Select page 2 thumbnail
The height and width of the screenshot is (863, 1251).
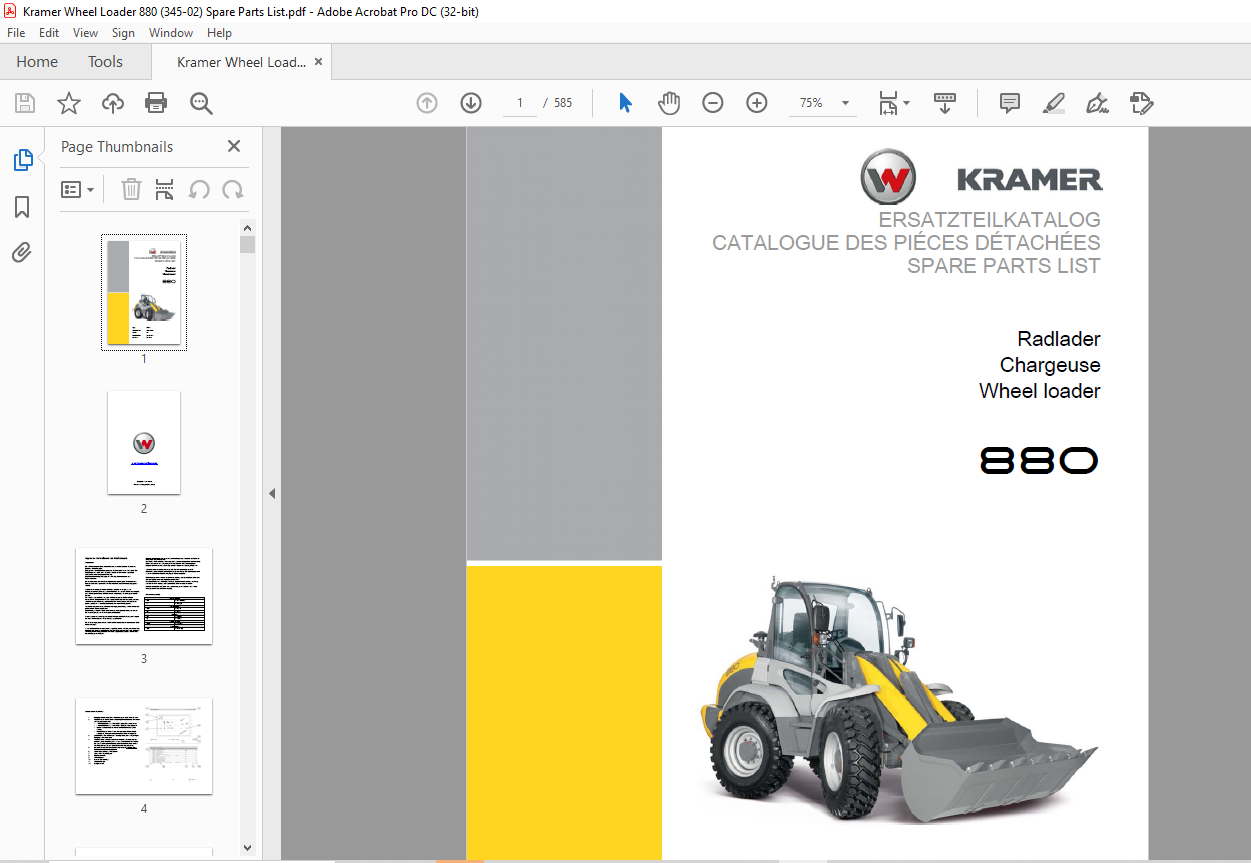(x=144, y=443)
